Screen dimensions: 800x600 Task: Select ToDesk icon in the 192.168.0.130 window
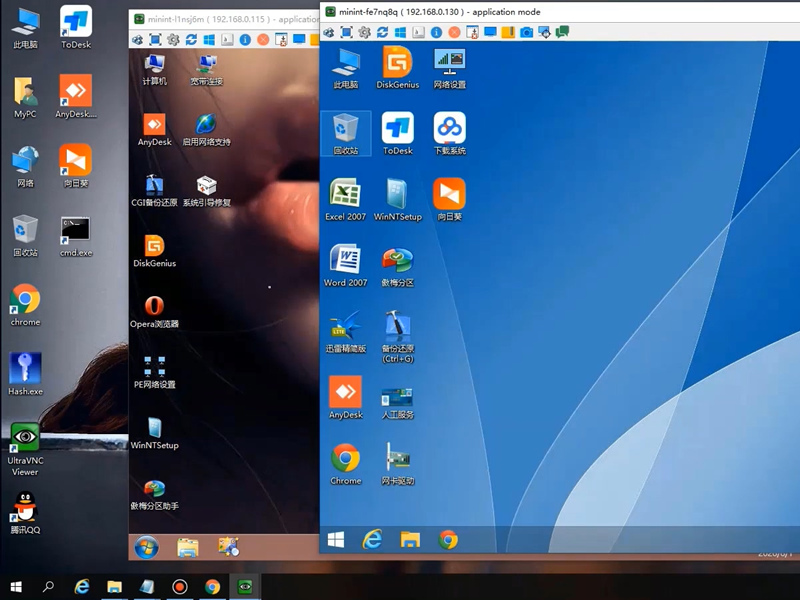click(397, 134)
